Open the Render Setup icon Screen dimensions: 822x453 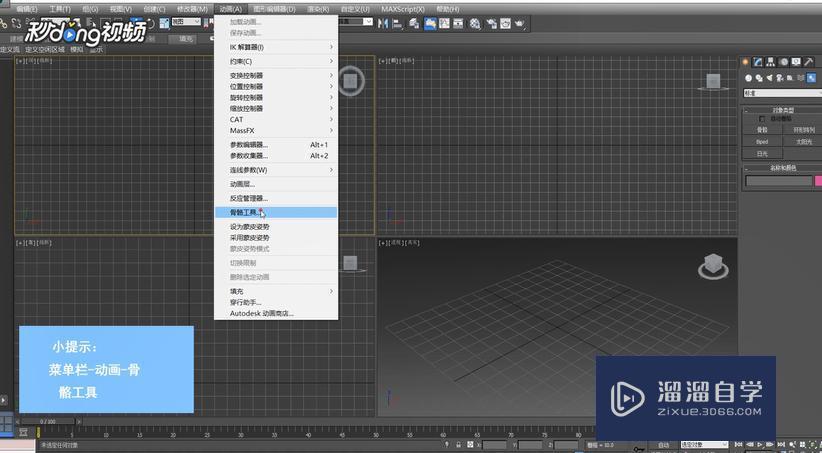(x=492, y=23)
